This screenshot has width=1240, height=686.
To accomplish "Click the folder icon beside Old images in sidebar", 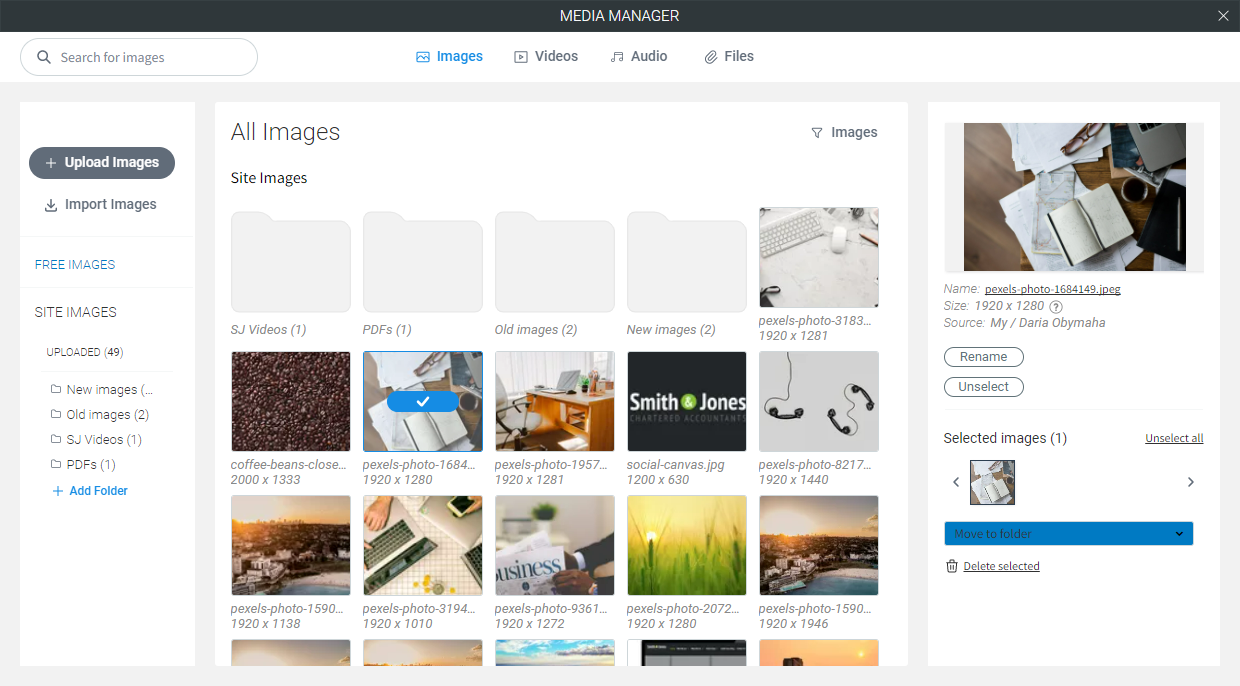I will [x=57, y=414].
